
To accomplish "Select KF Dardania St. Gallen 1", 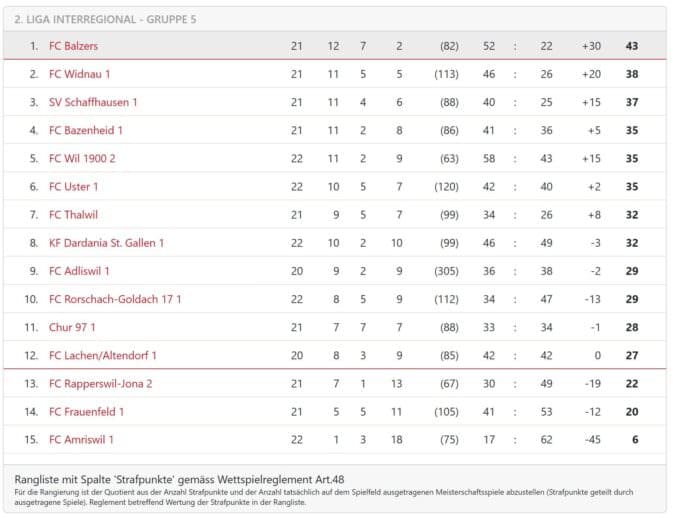I will (x=106, y=242).
